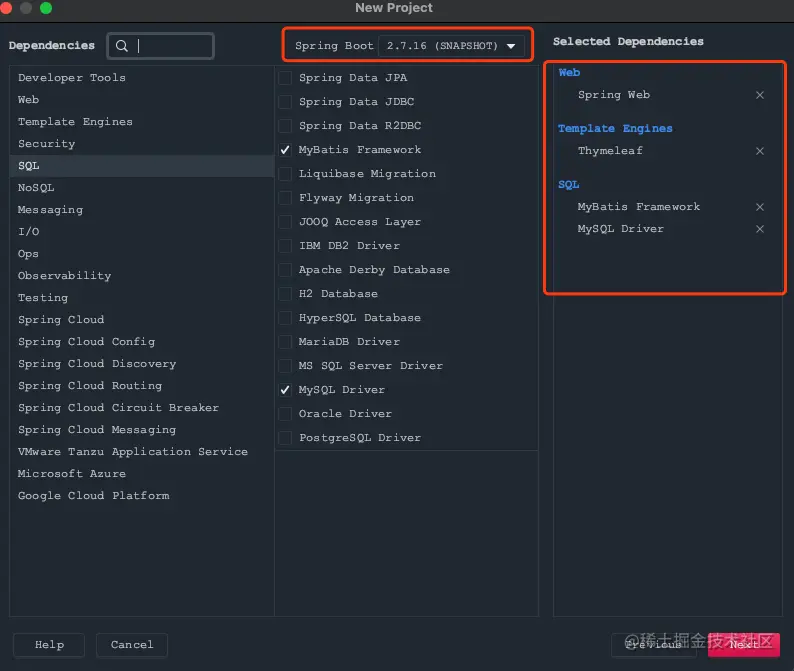Viewport: 794px width, 671px height.
Task: Enable HyperSQL Database checkbox
Action: [285, 318]
